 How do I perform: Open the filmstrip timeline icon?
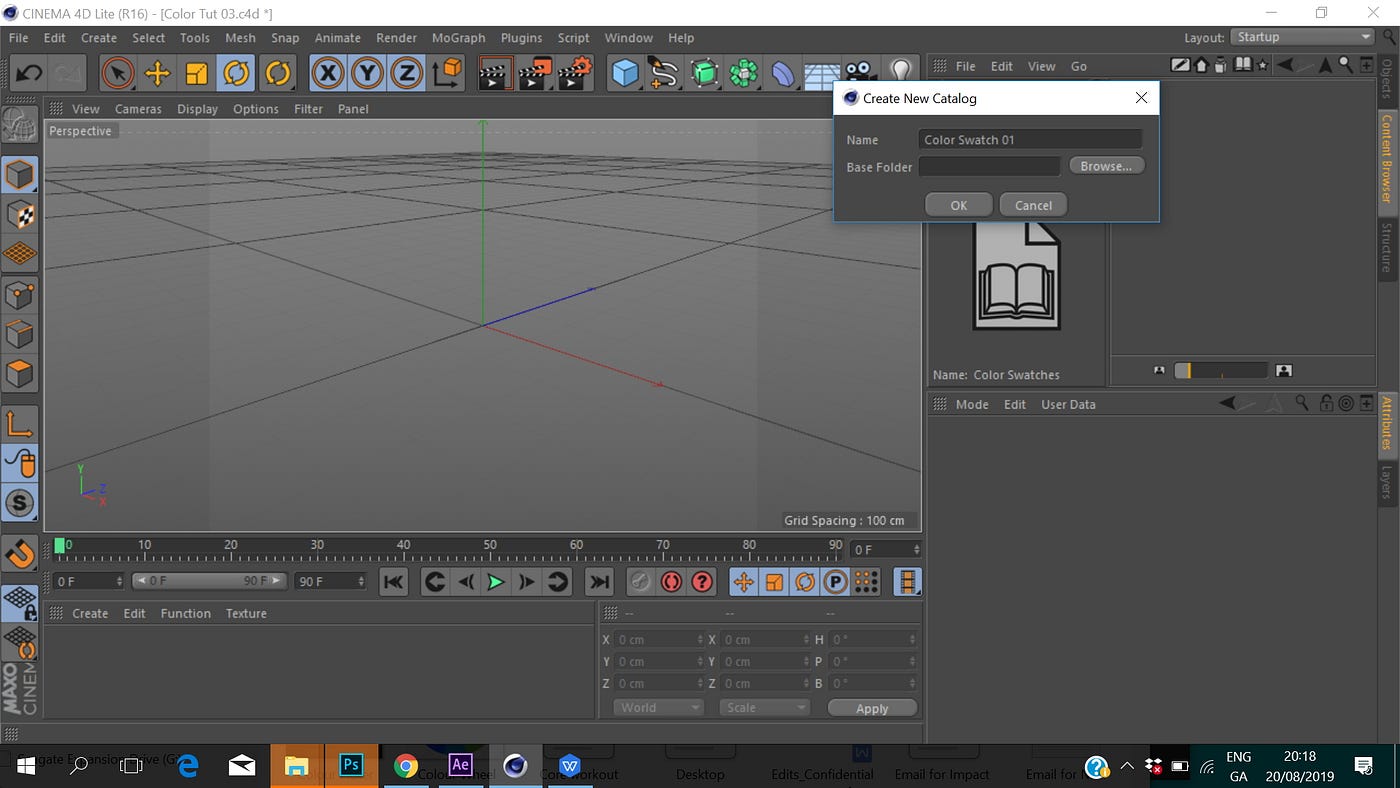pos(907,581)
